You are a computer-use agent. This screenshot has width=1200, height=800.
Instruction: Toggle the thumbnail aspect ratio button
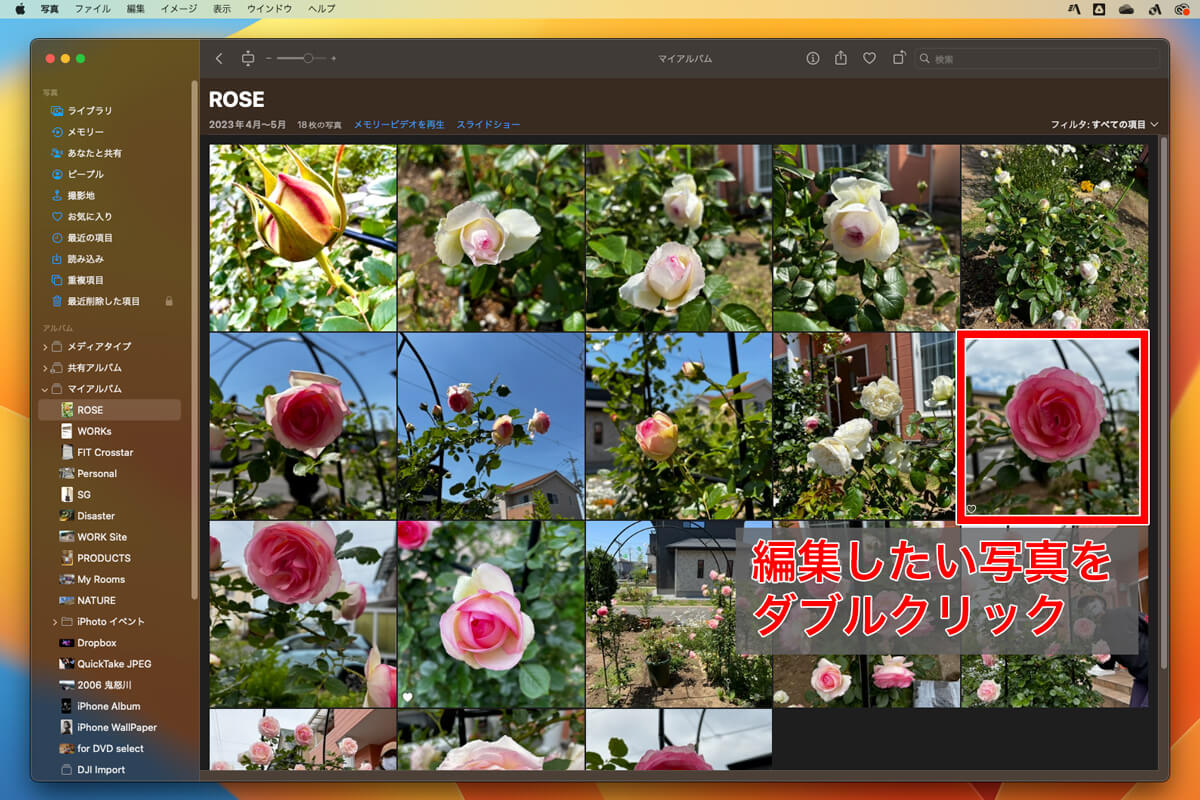coord(248,59)
